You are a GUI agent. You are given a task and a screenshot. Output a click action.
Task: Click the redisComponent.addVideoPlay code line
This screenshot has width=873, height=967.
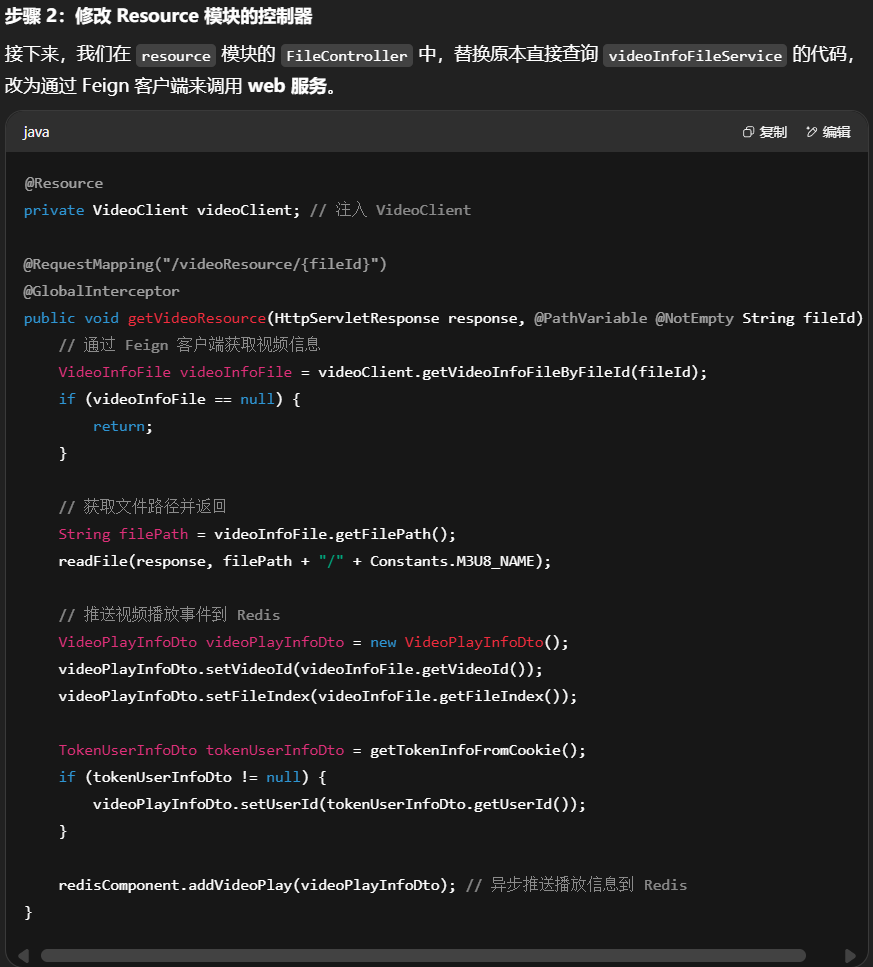click(257, 885)
